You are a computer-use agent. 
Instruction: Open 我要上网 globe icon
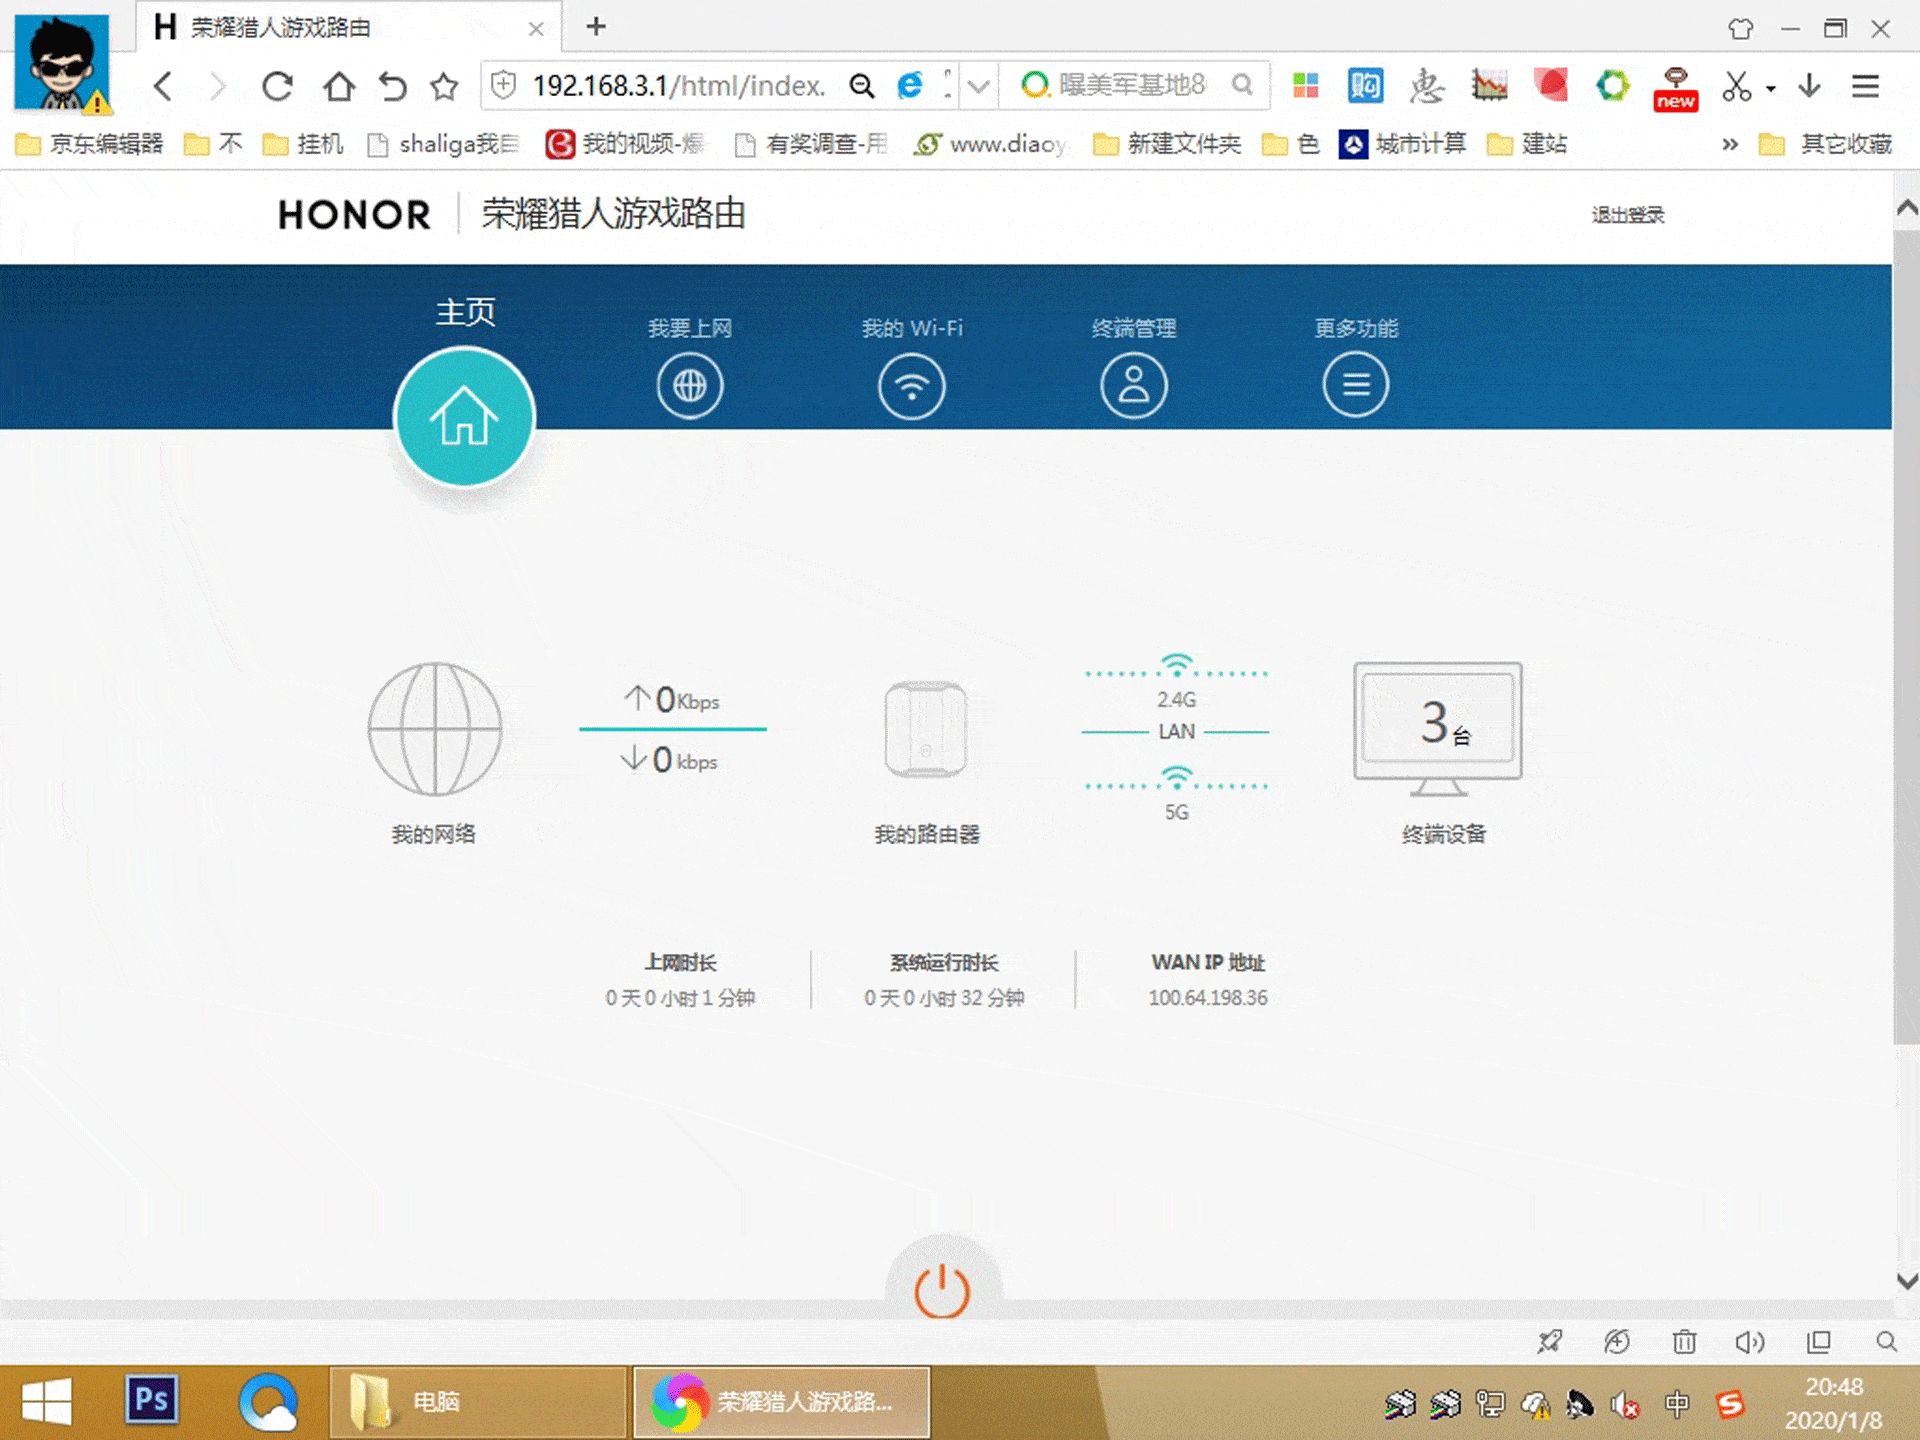[690, 386]
